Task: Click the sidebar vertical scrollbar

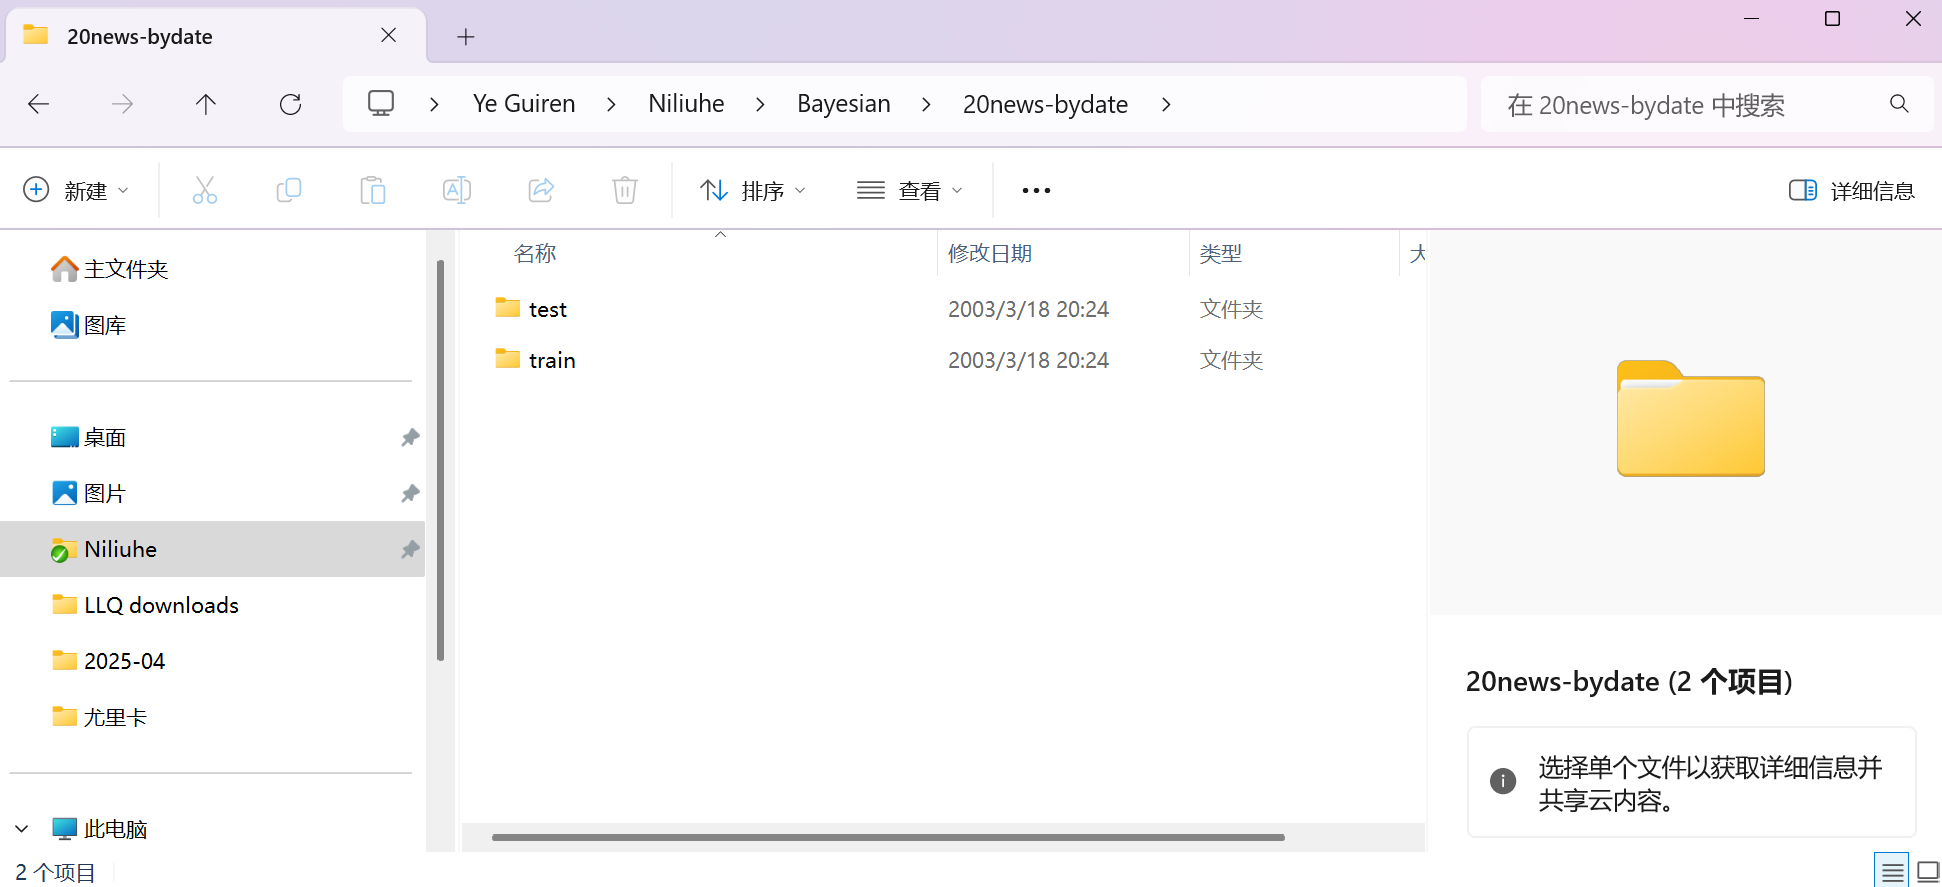Action: coord(440,460)
